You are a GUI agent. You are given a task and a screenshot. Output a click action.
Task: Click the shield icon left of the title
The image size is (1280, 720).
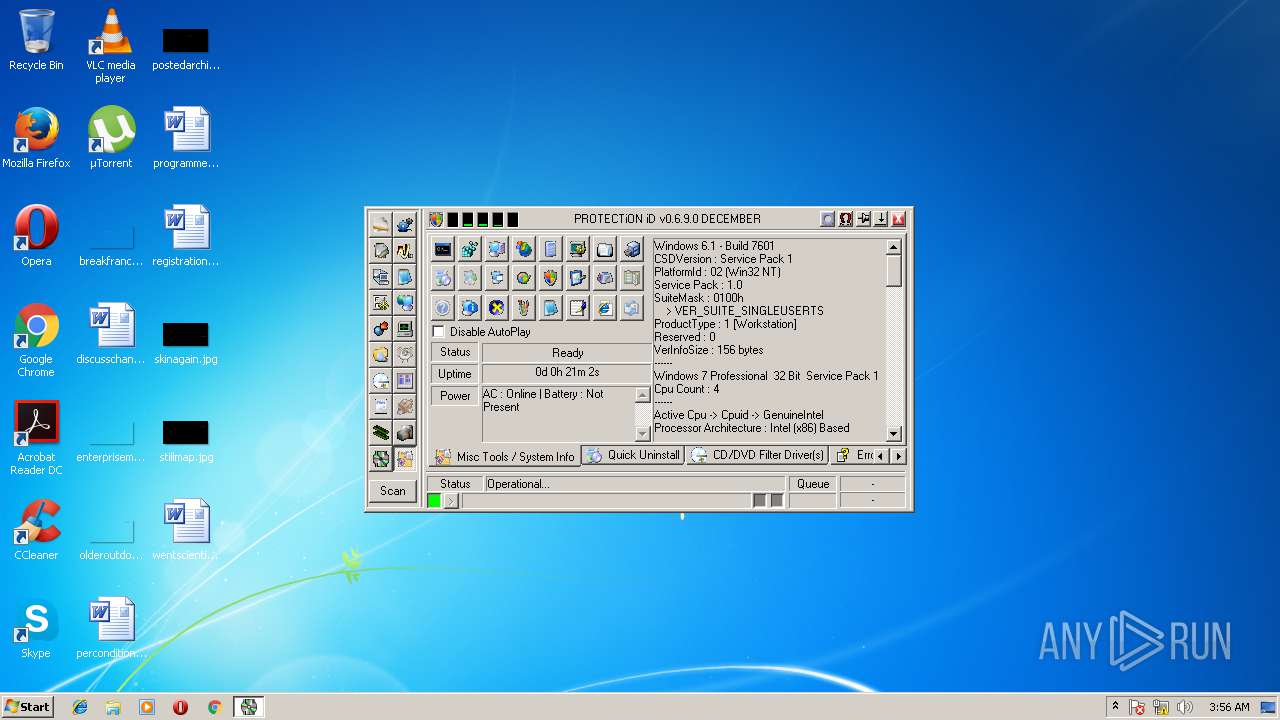click(436, 219)
